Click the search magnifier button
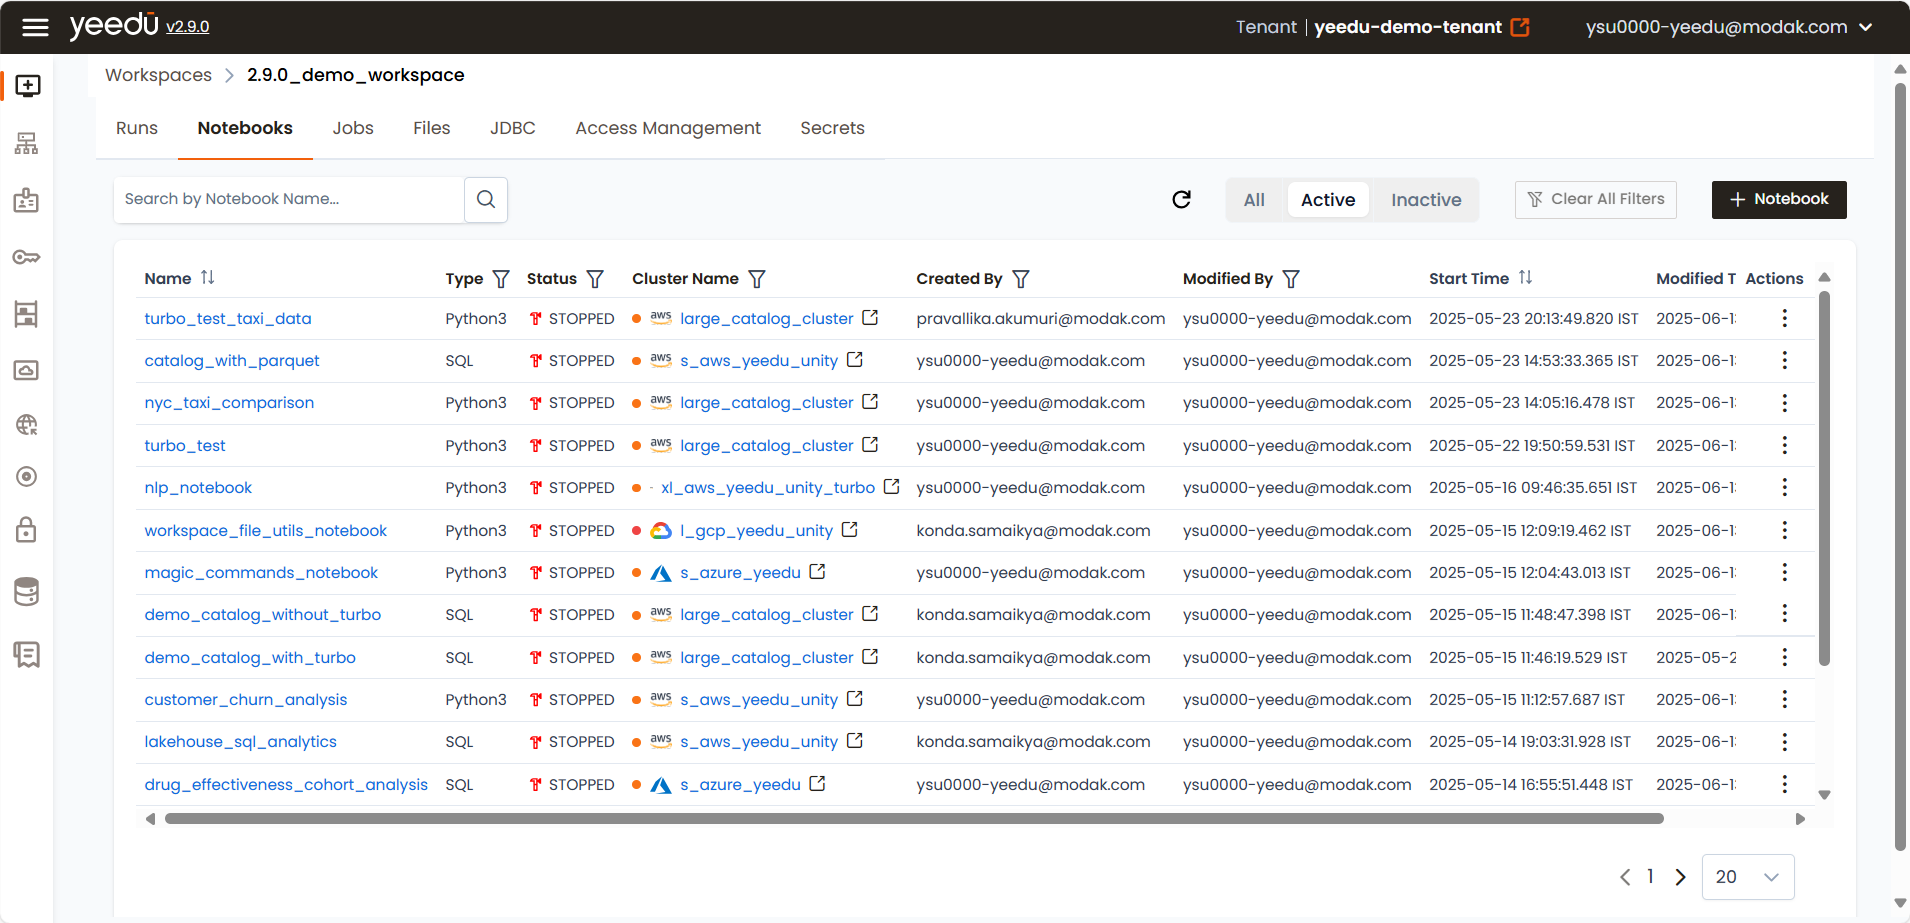The height and width of the screenshot is (923, 1910). (x=486, y=199)
